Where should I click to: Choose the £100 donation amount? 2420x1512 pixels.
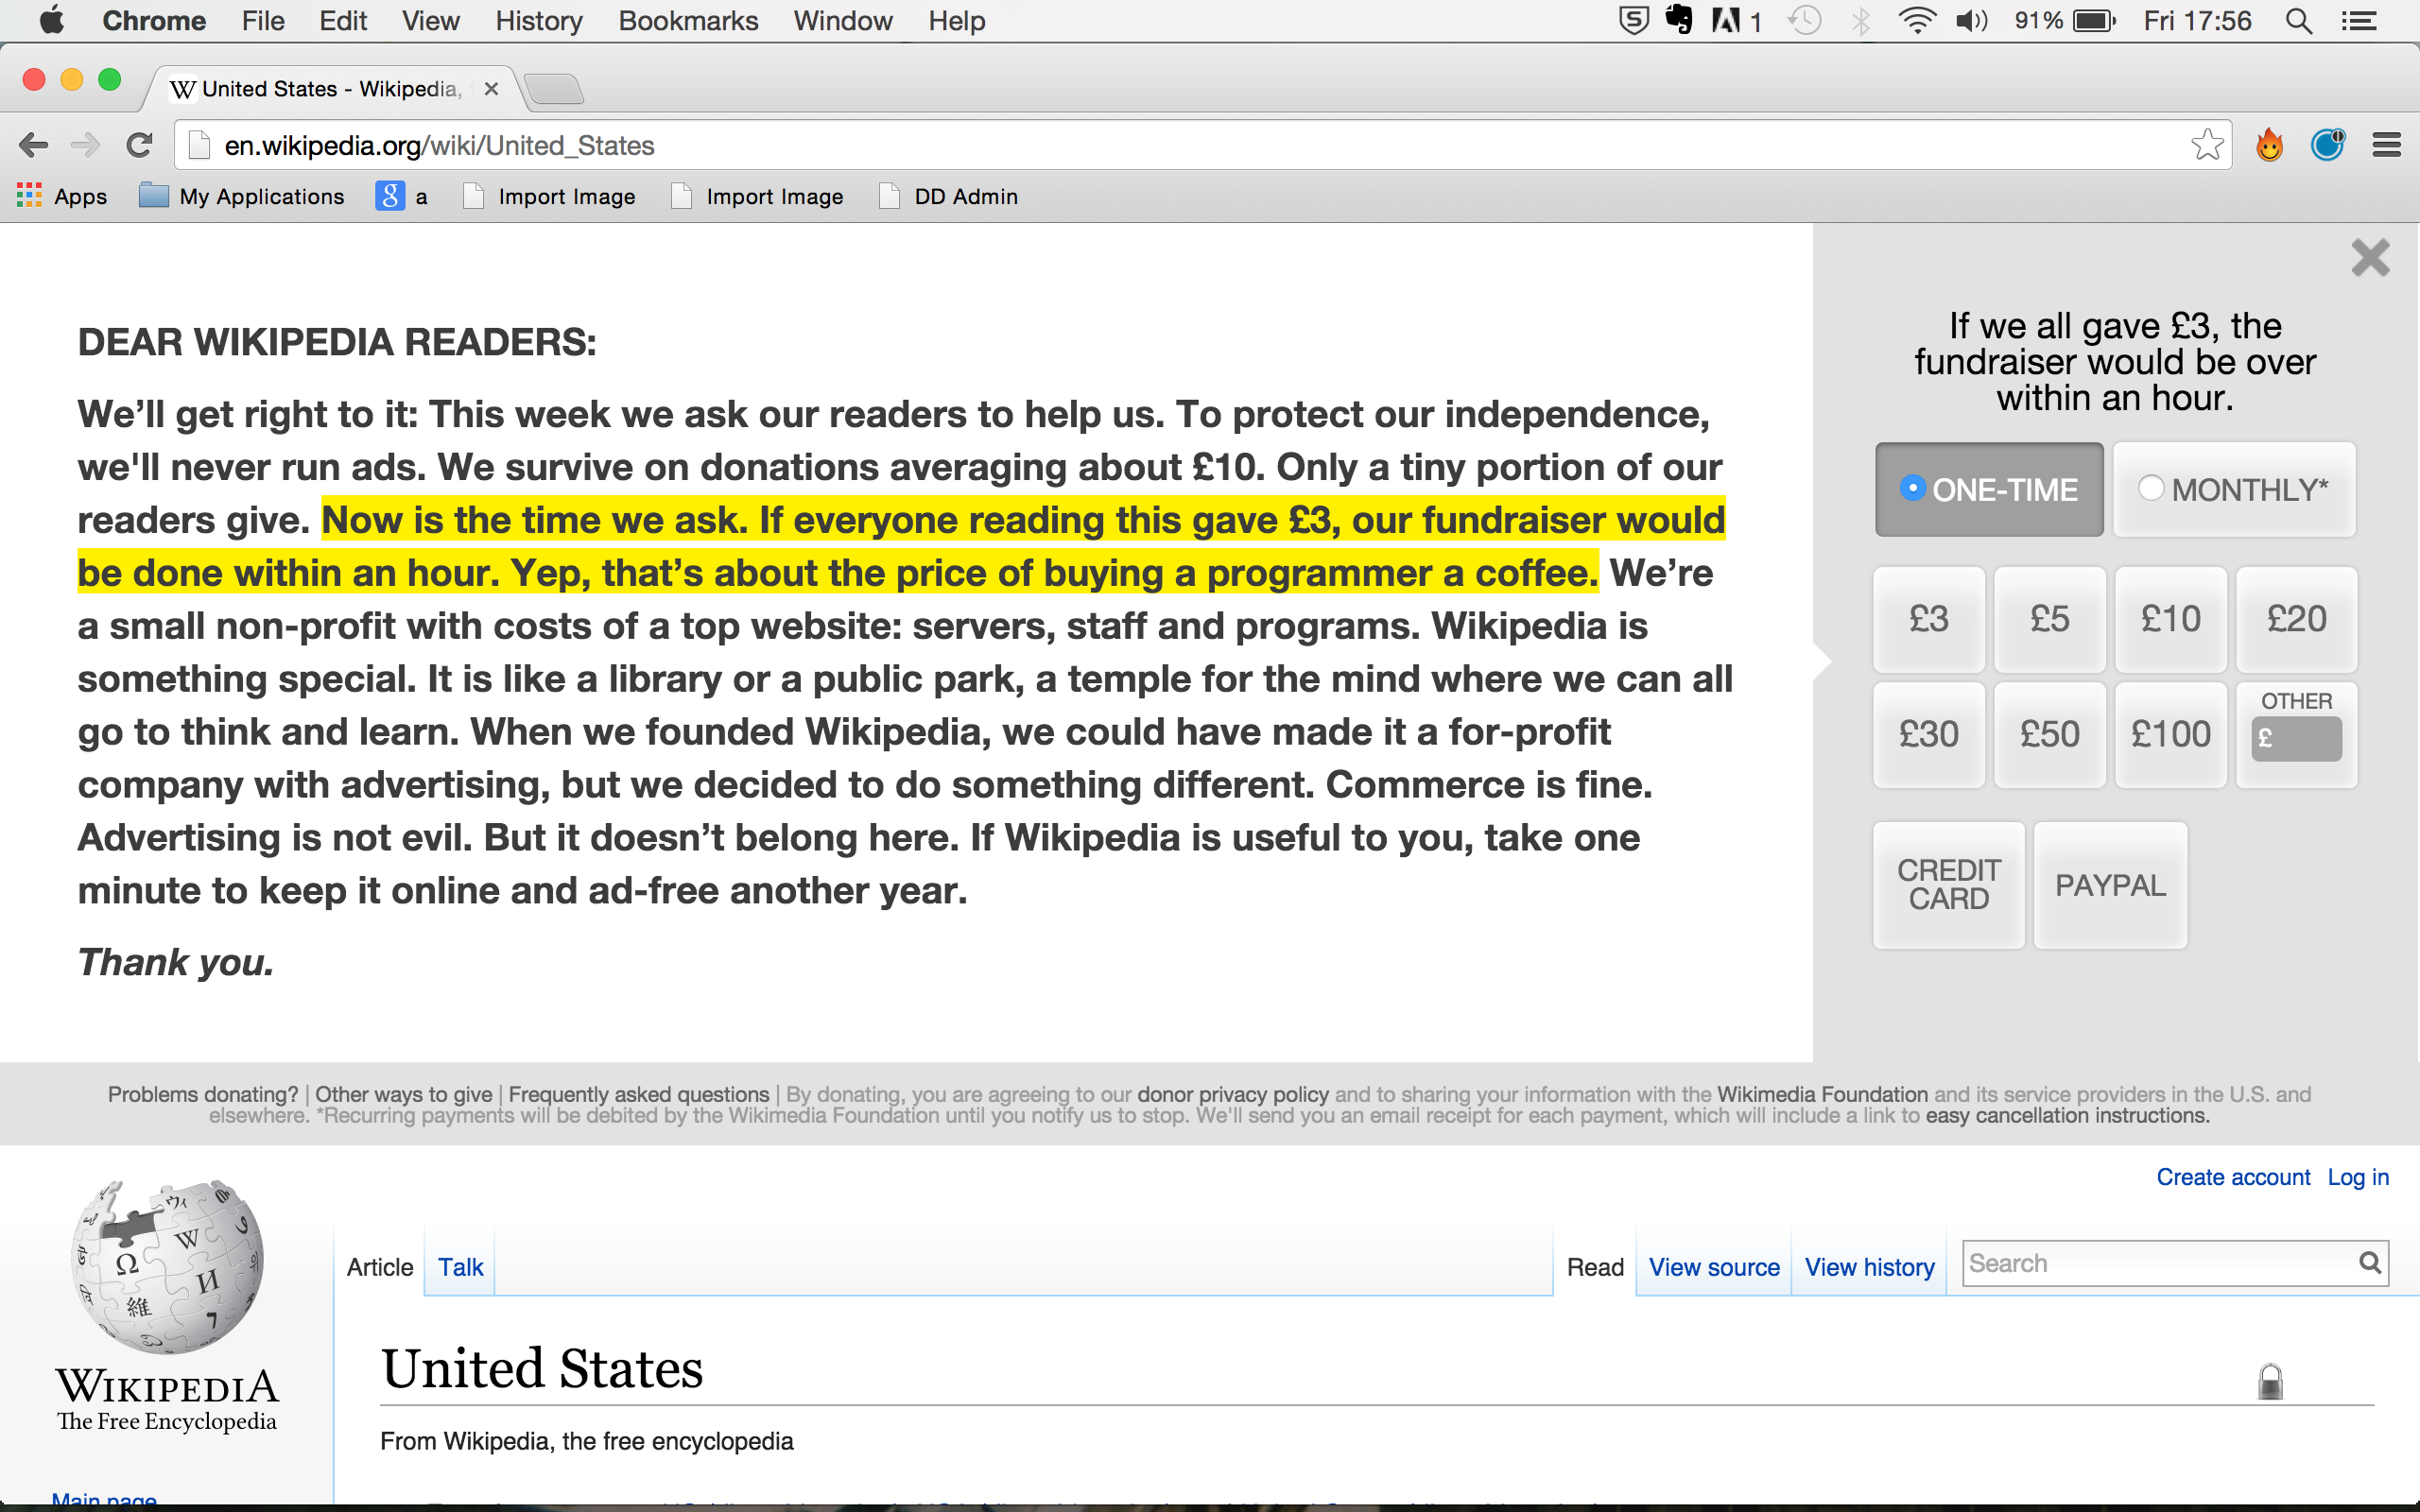(2171, 735)
